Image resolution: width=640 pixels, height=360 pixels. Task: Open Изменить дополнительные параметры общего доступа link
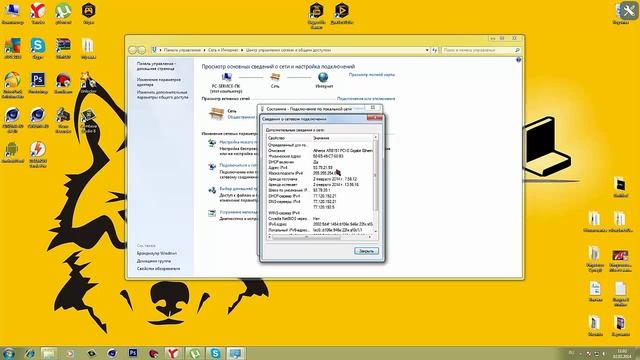(x=162, y=95)
